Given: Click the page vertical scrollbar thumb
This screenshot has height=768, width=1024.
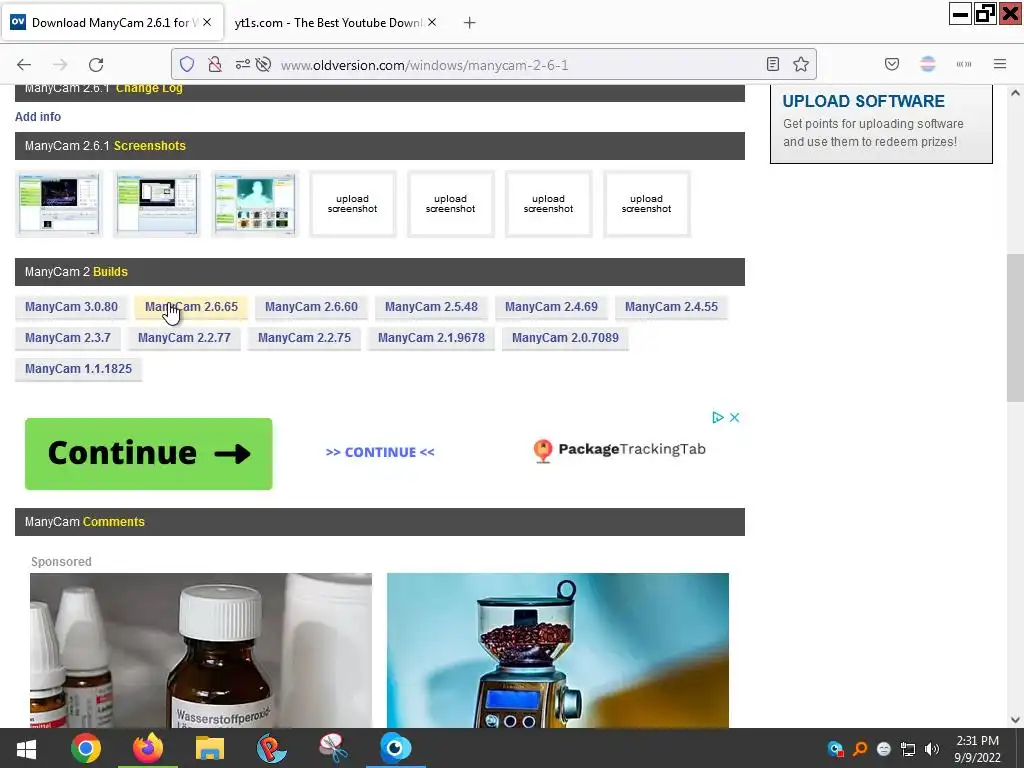Looking at the screenshot, I should click(1015, 327).
